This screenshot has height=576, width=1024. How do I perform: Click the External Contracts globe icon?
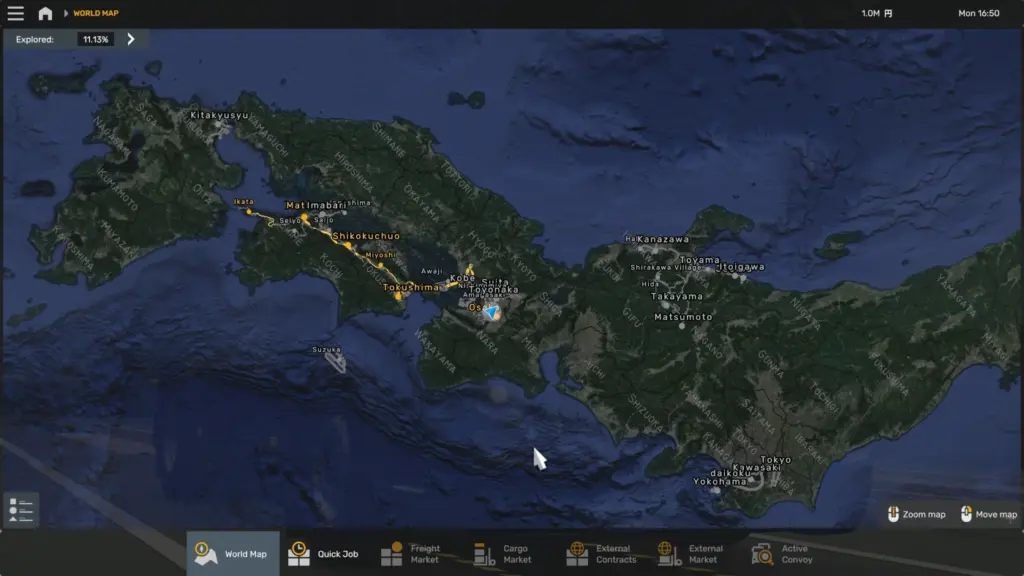pyautogui.click(x=577, y=554)
